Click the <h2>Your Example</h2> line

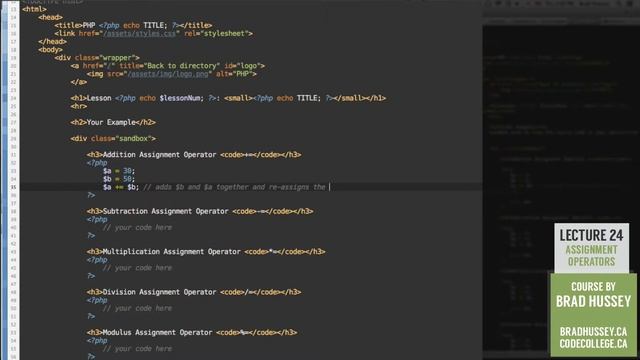pyautogui.click(x=113, y=122)
